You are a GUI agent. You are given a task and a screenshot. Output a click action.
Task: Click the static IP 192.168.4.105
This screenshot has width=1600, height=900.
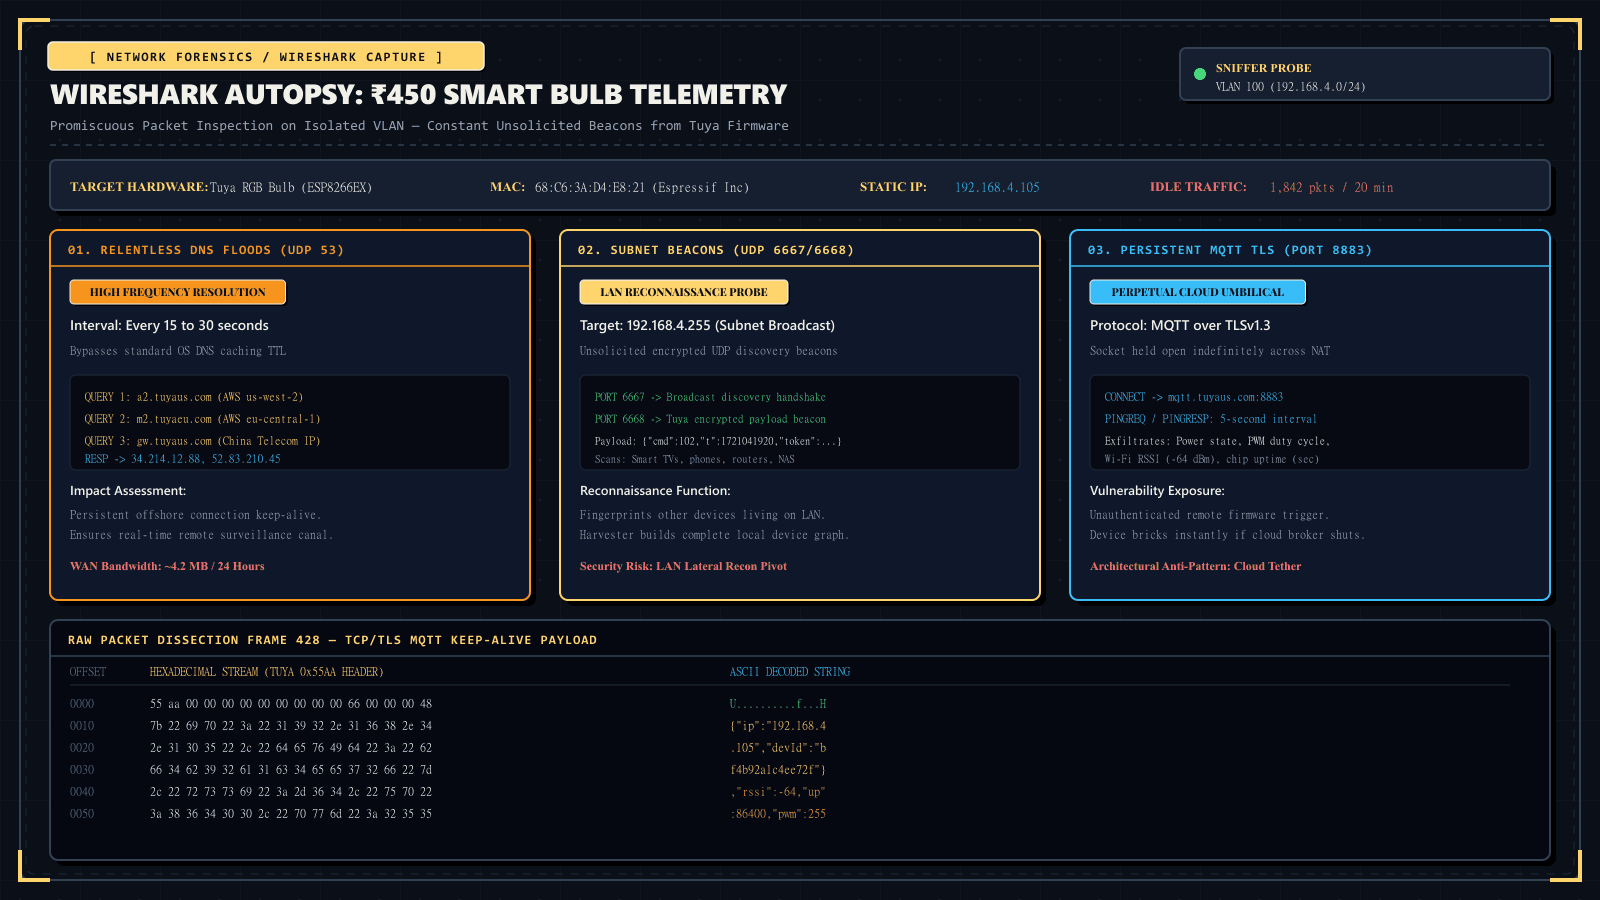coord(997,188)
